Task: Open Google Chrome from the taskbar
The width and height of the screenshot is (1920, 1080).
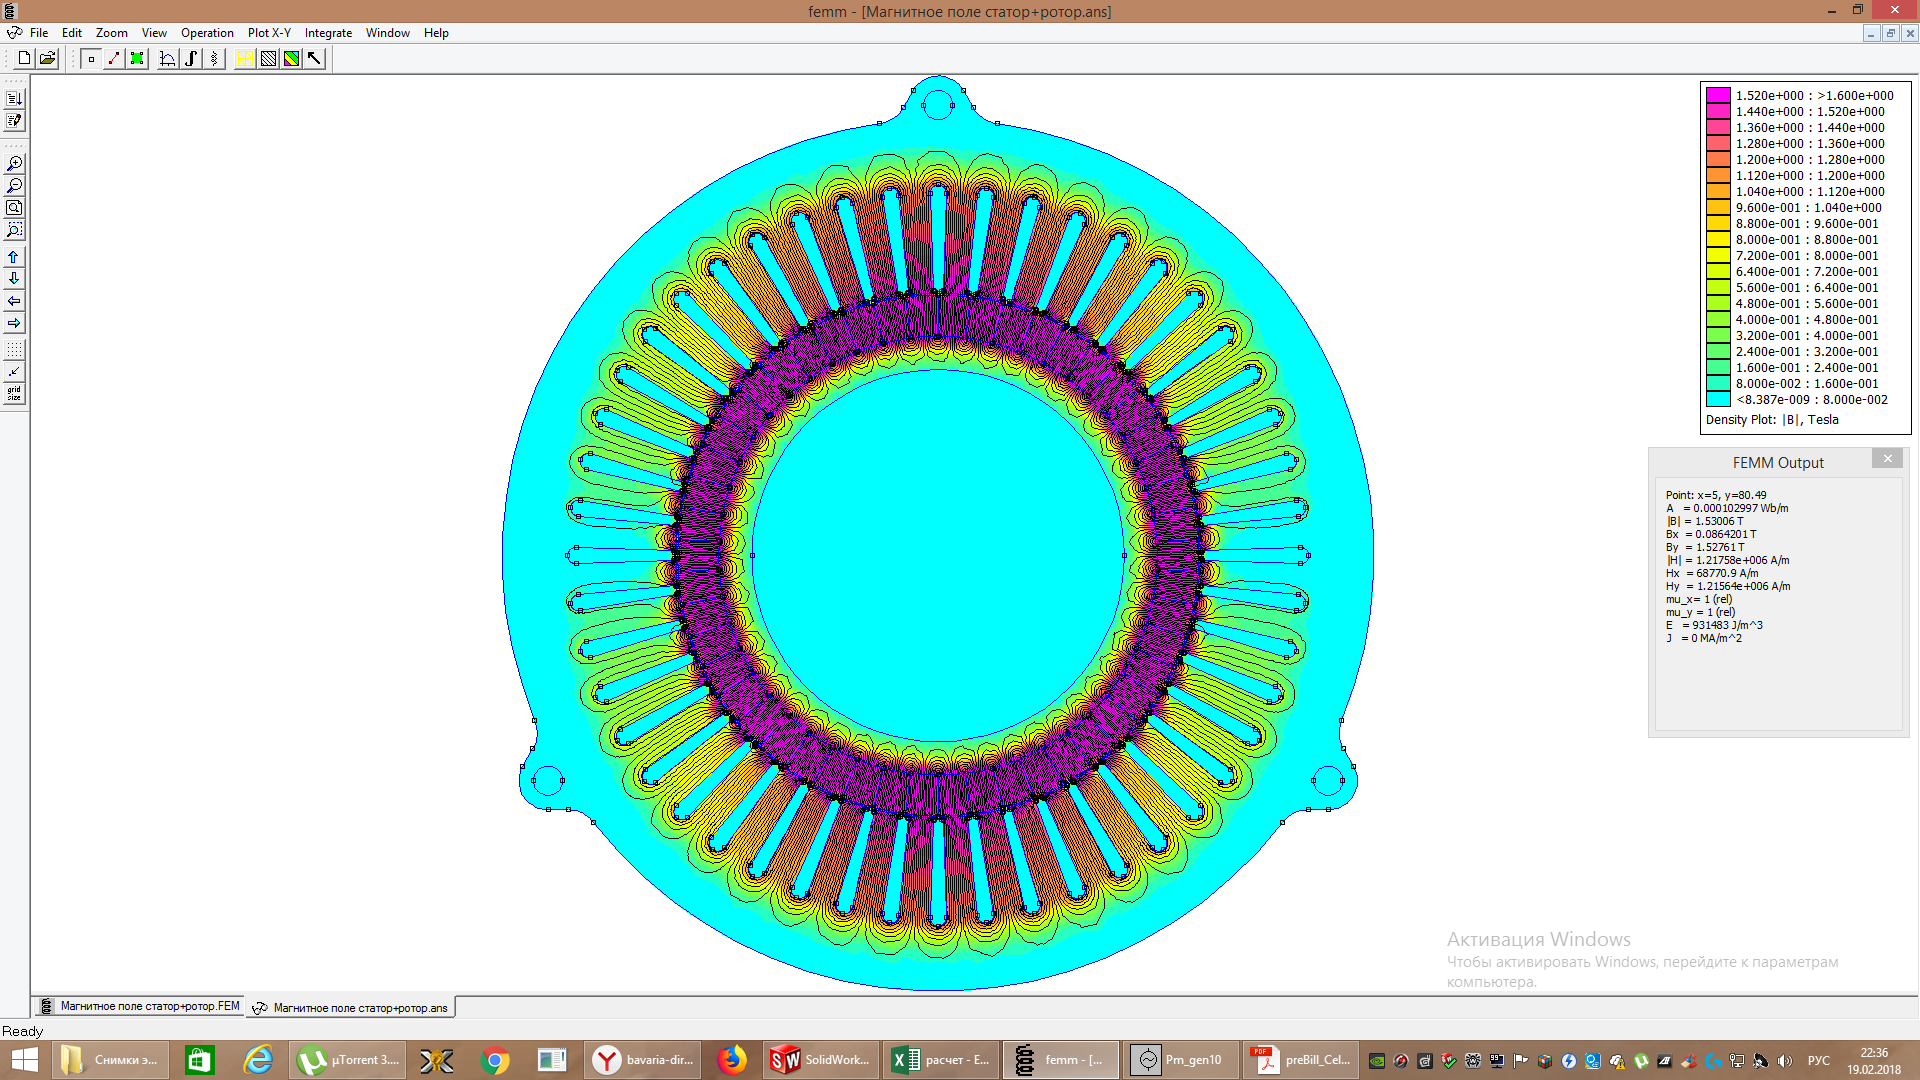Action: point(494,1060)
